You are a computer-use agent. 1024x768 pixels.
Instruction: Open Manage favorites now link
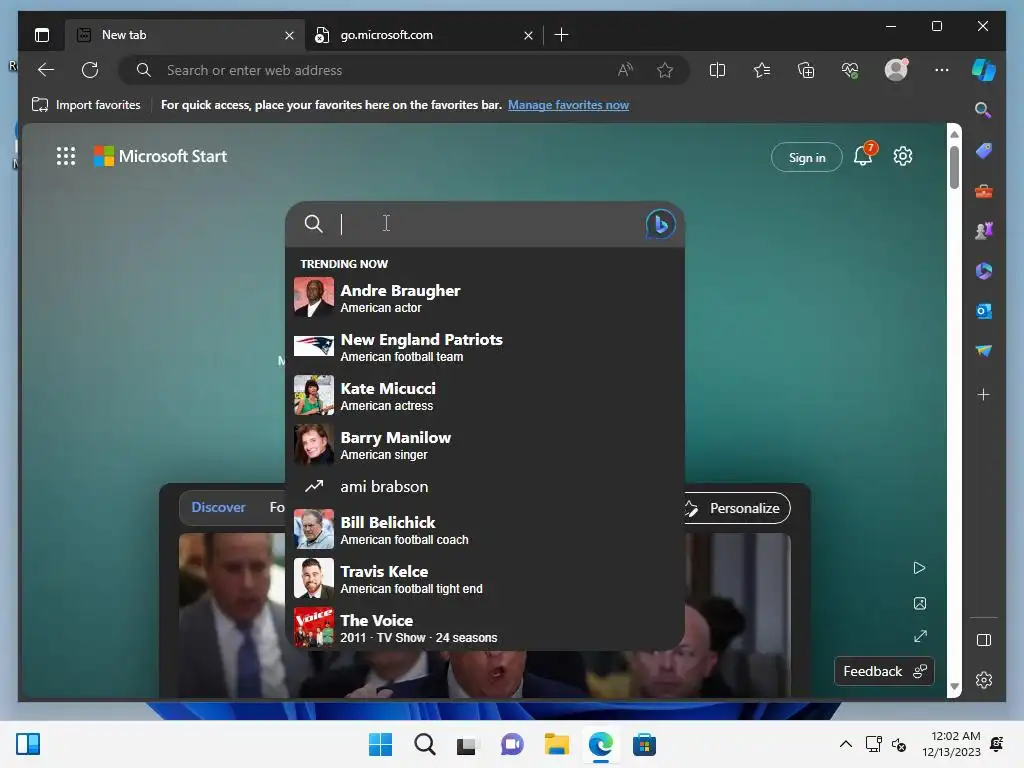point(568,105)
